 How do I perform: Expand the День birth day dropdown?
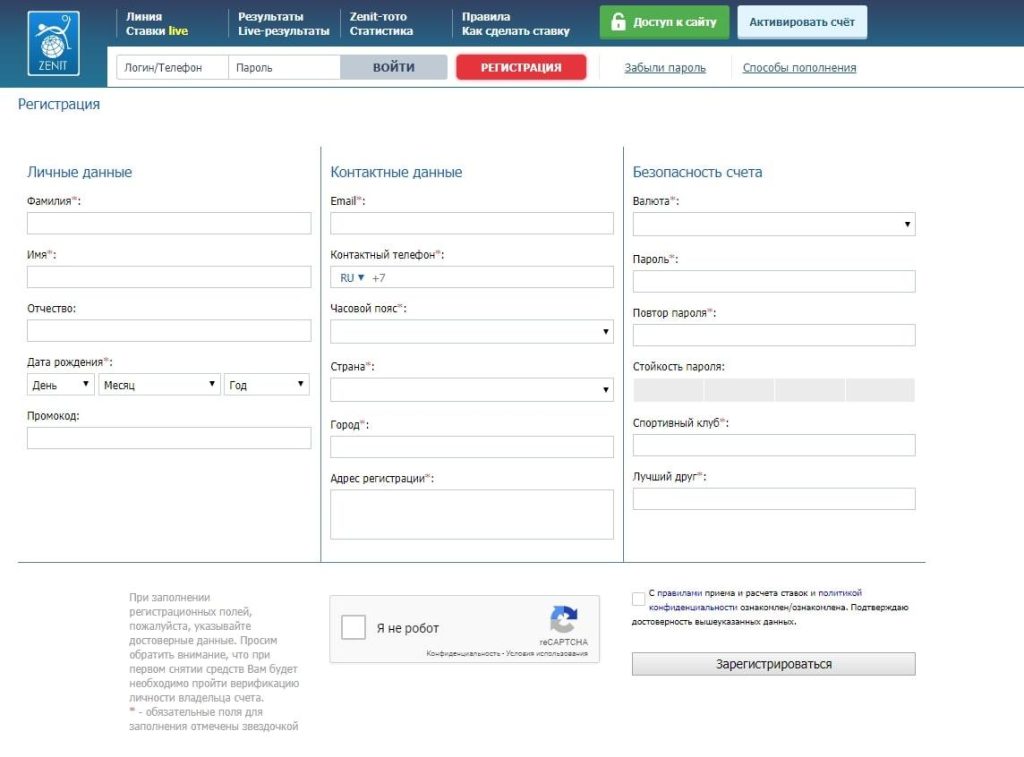pos(60,385)
